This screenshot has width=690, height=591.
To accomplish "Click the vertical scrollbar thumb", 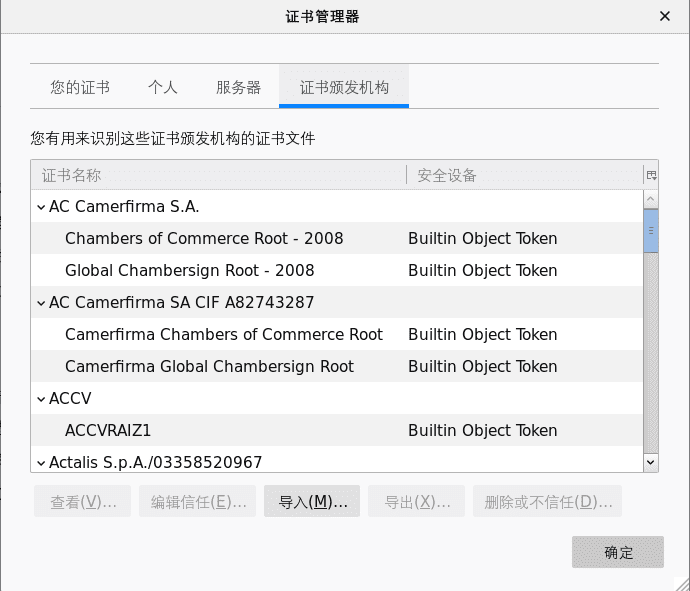I will 651,231.
